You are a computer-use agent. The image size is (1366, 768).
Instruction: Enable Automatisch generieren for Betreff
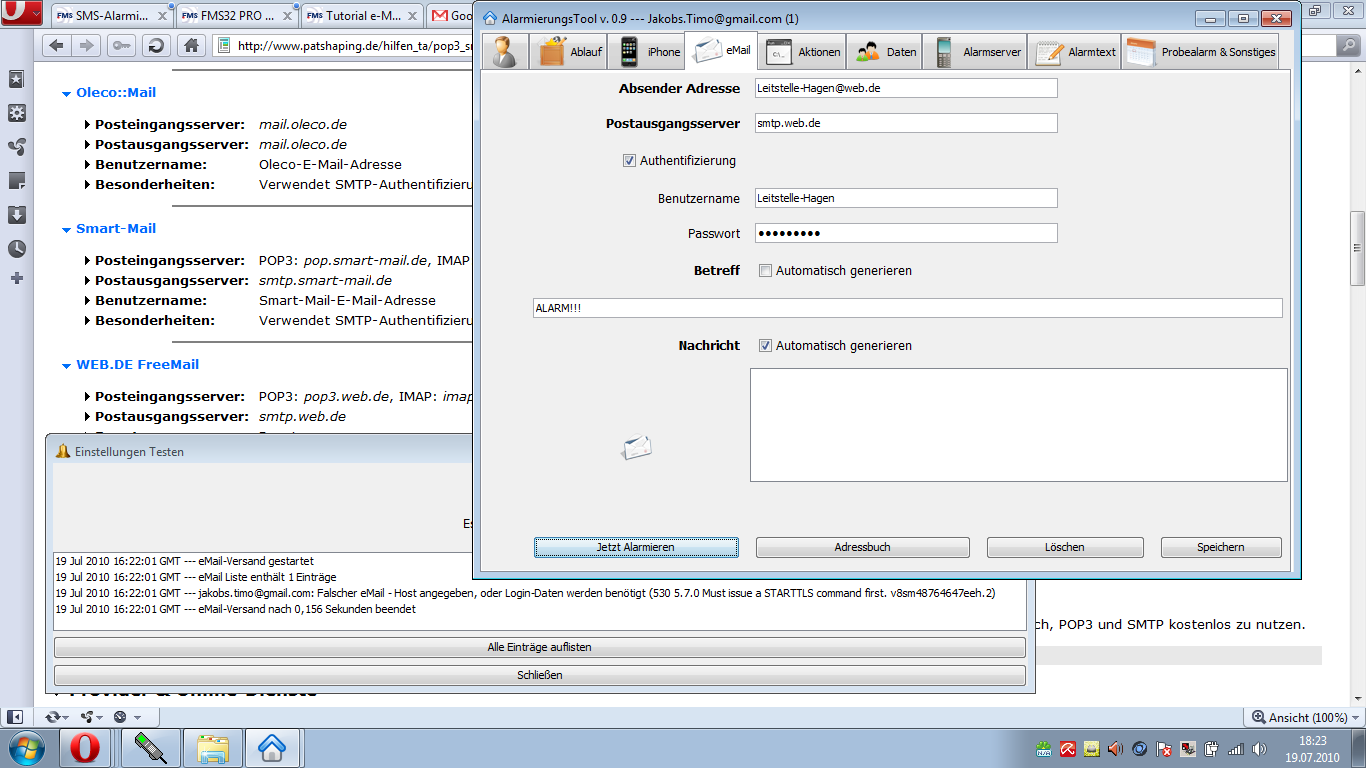766,271
